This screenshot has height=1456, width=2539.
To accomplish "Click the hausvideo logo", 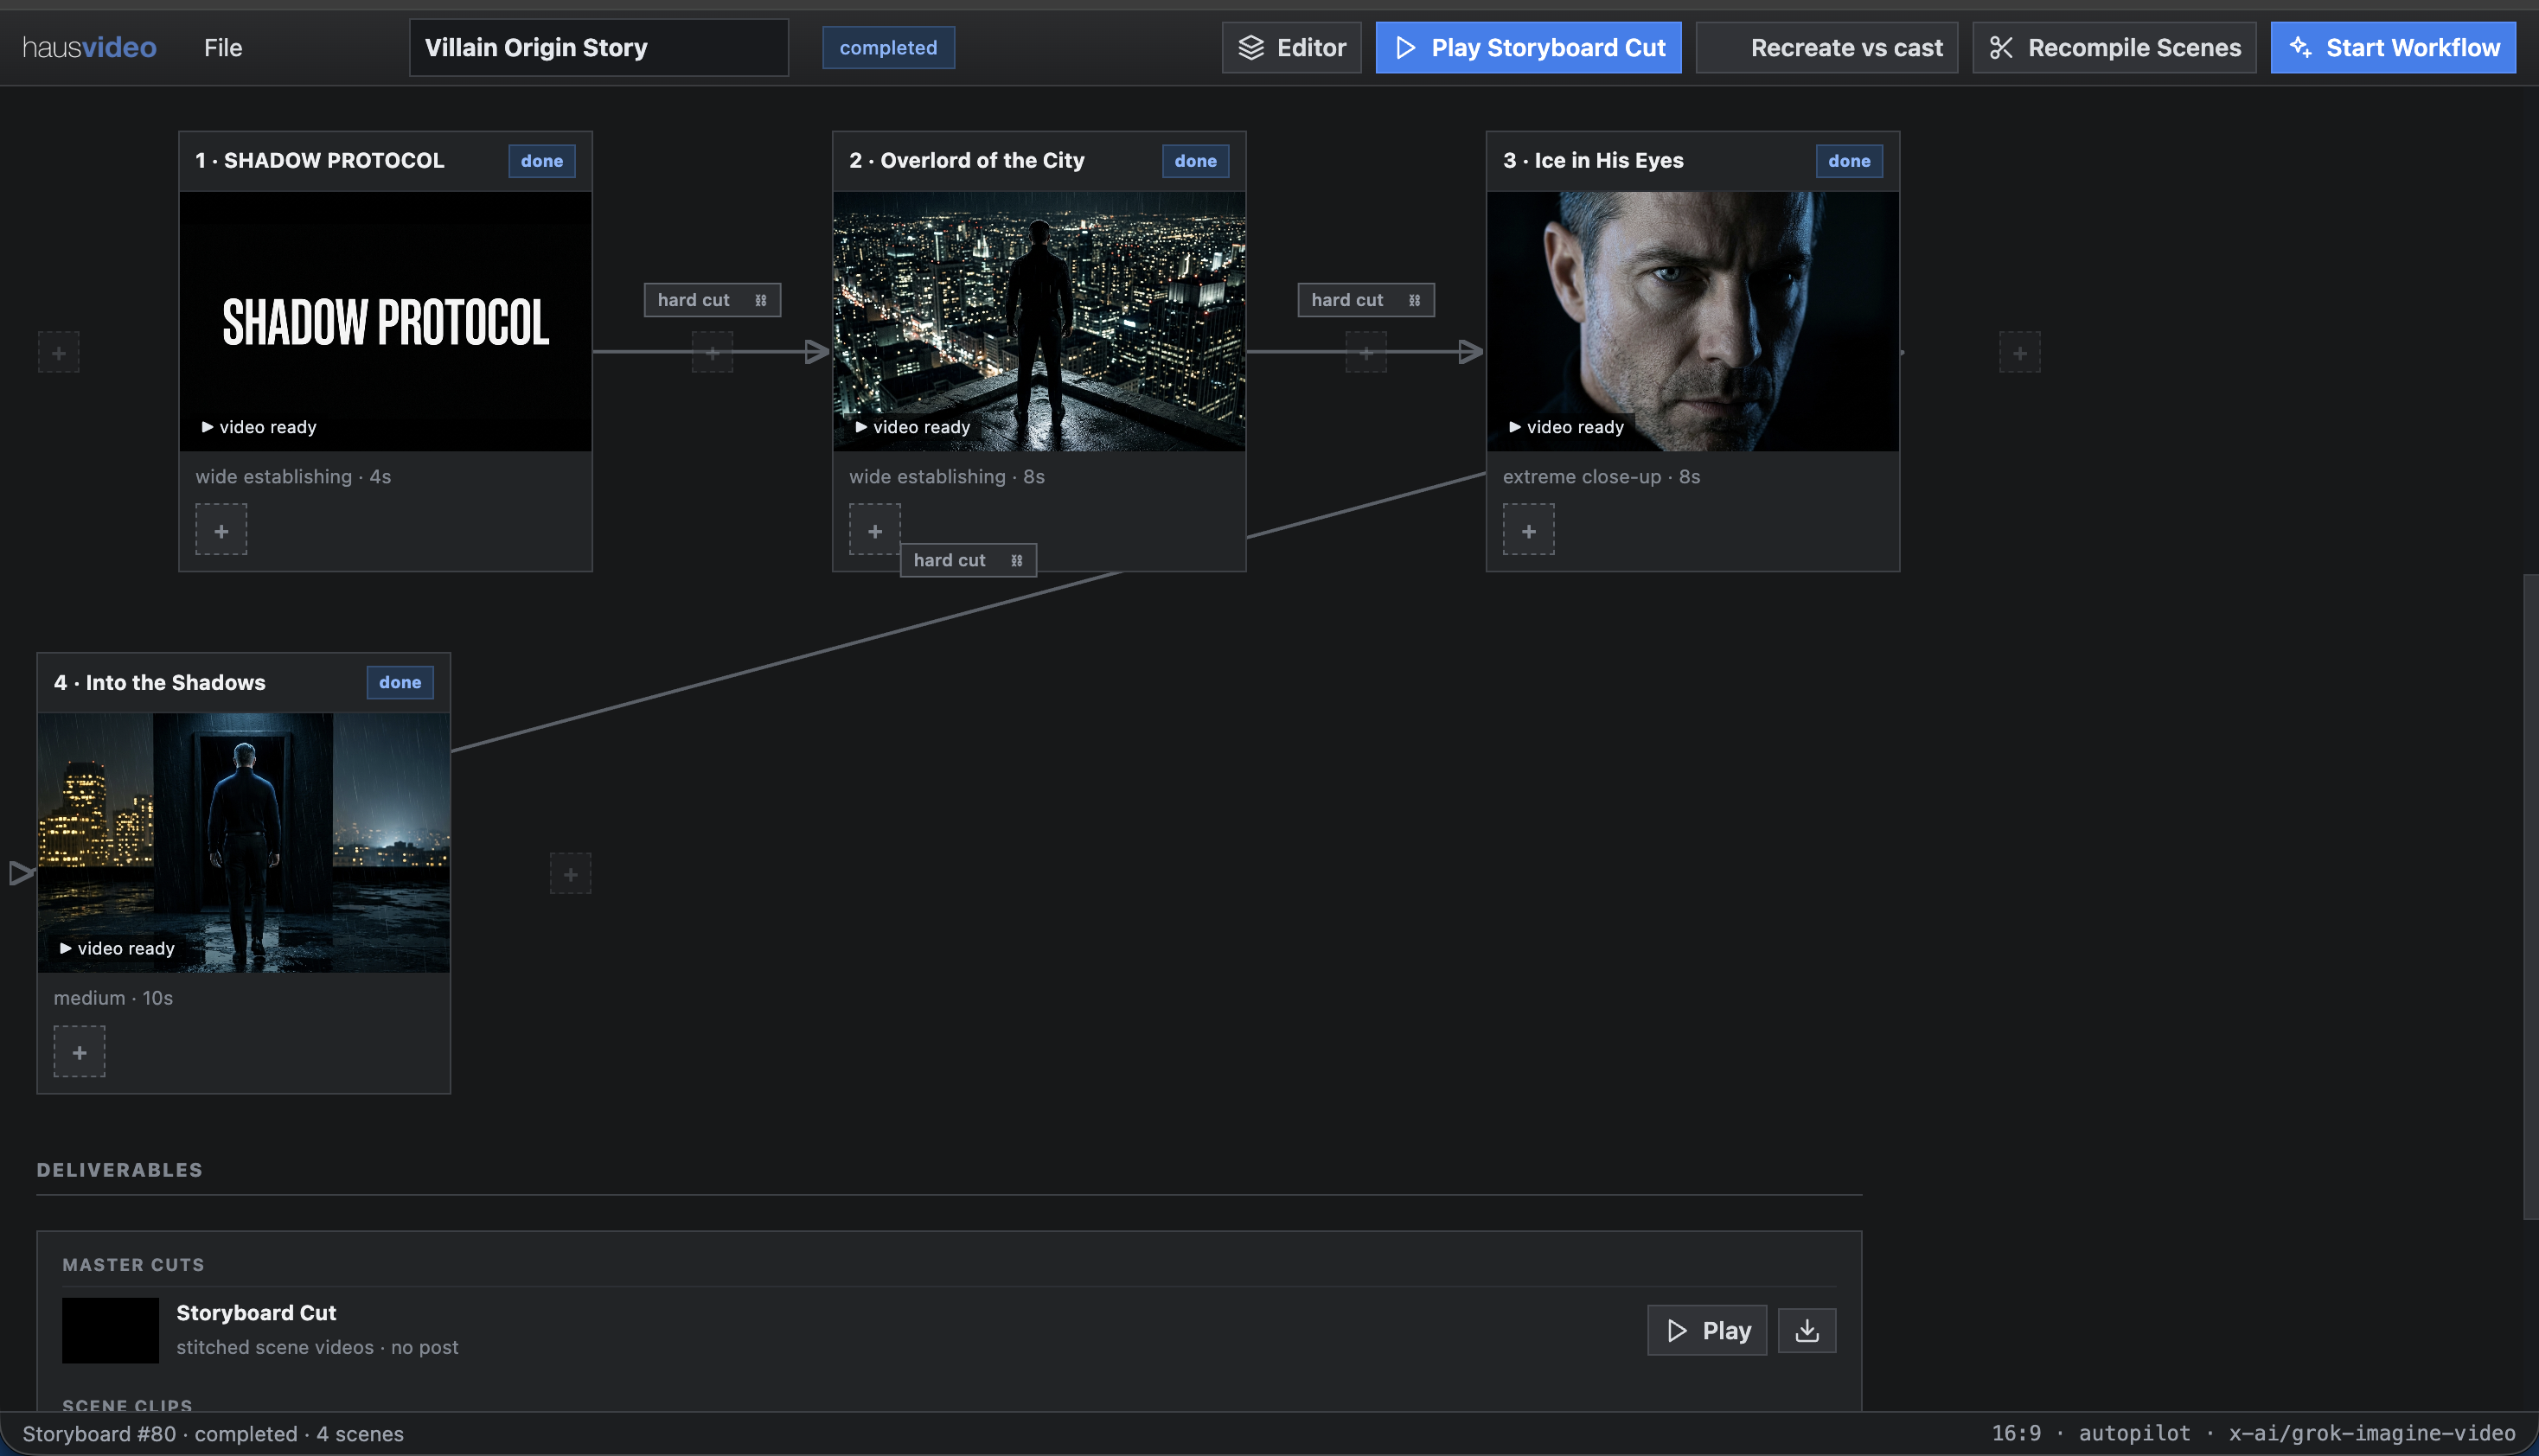I will tap(89, 47).
